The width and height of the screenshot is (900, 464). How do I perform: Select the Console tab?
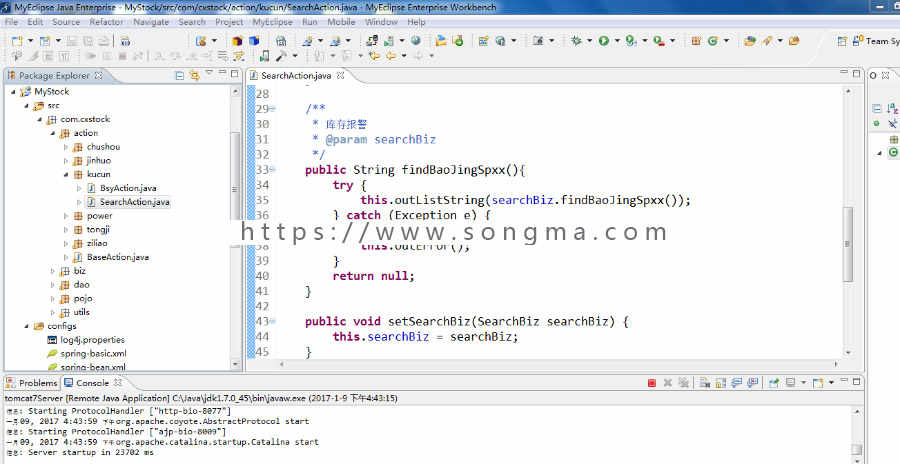point(92,382)
